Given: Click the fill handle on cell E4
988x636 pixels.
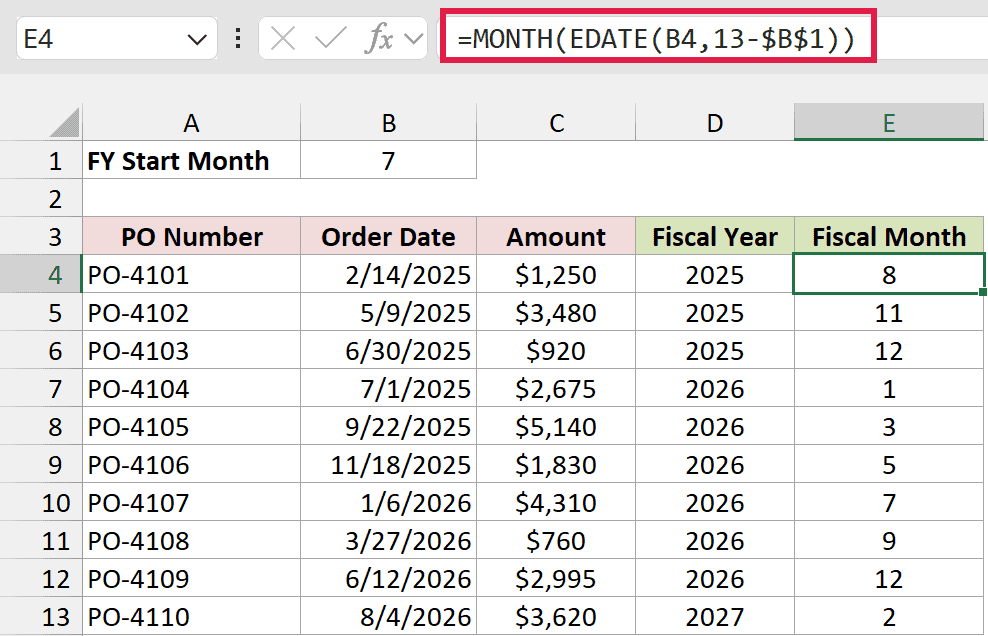Looking at the screenshot, I should [983, 292].
